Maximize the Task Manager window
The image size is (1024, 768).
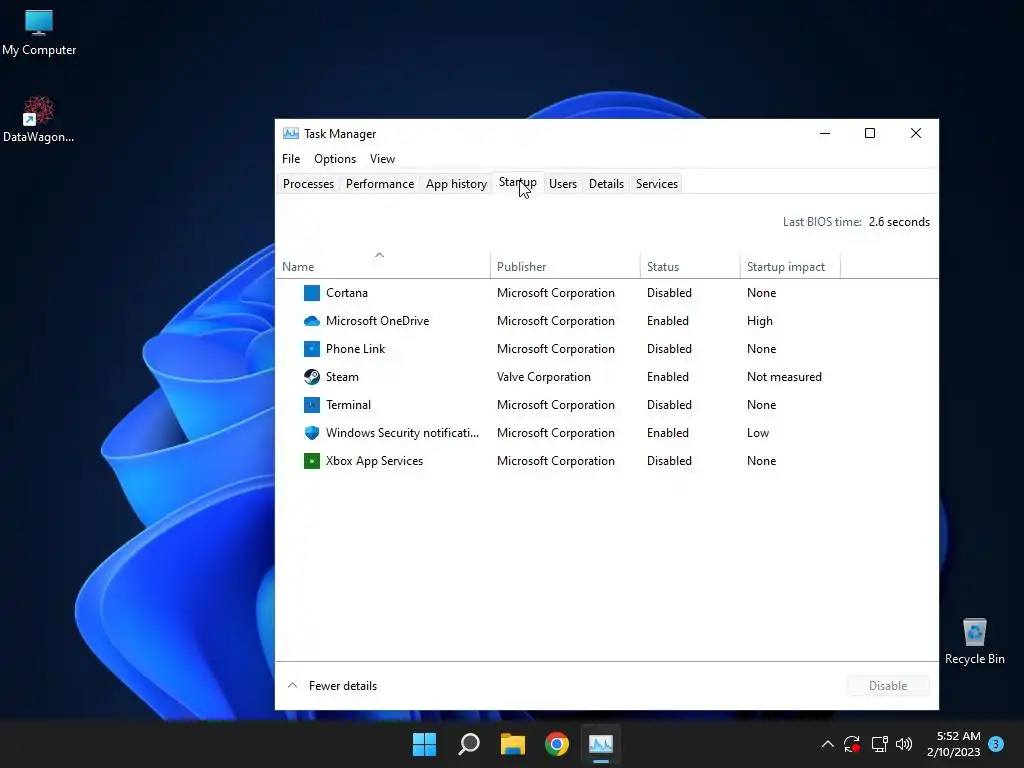click(x=870, y=133)
